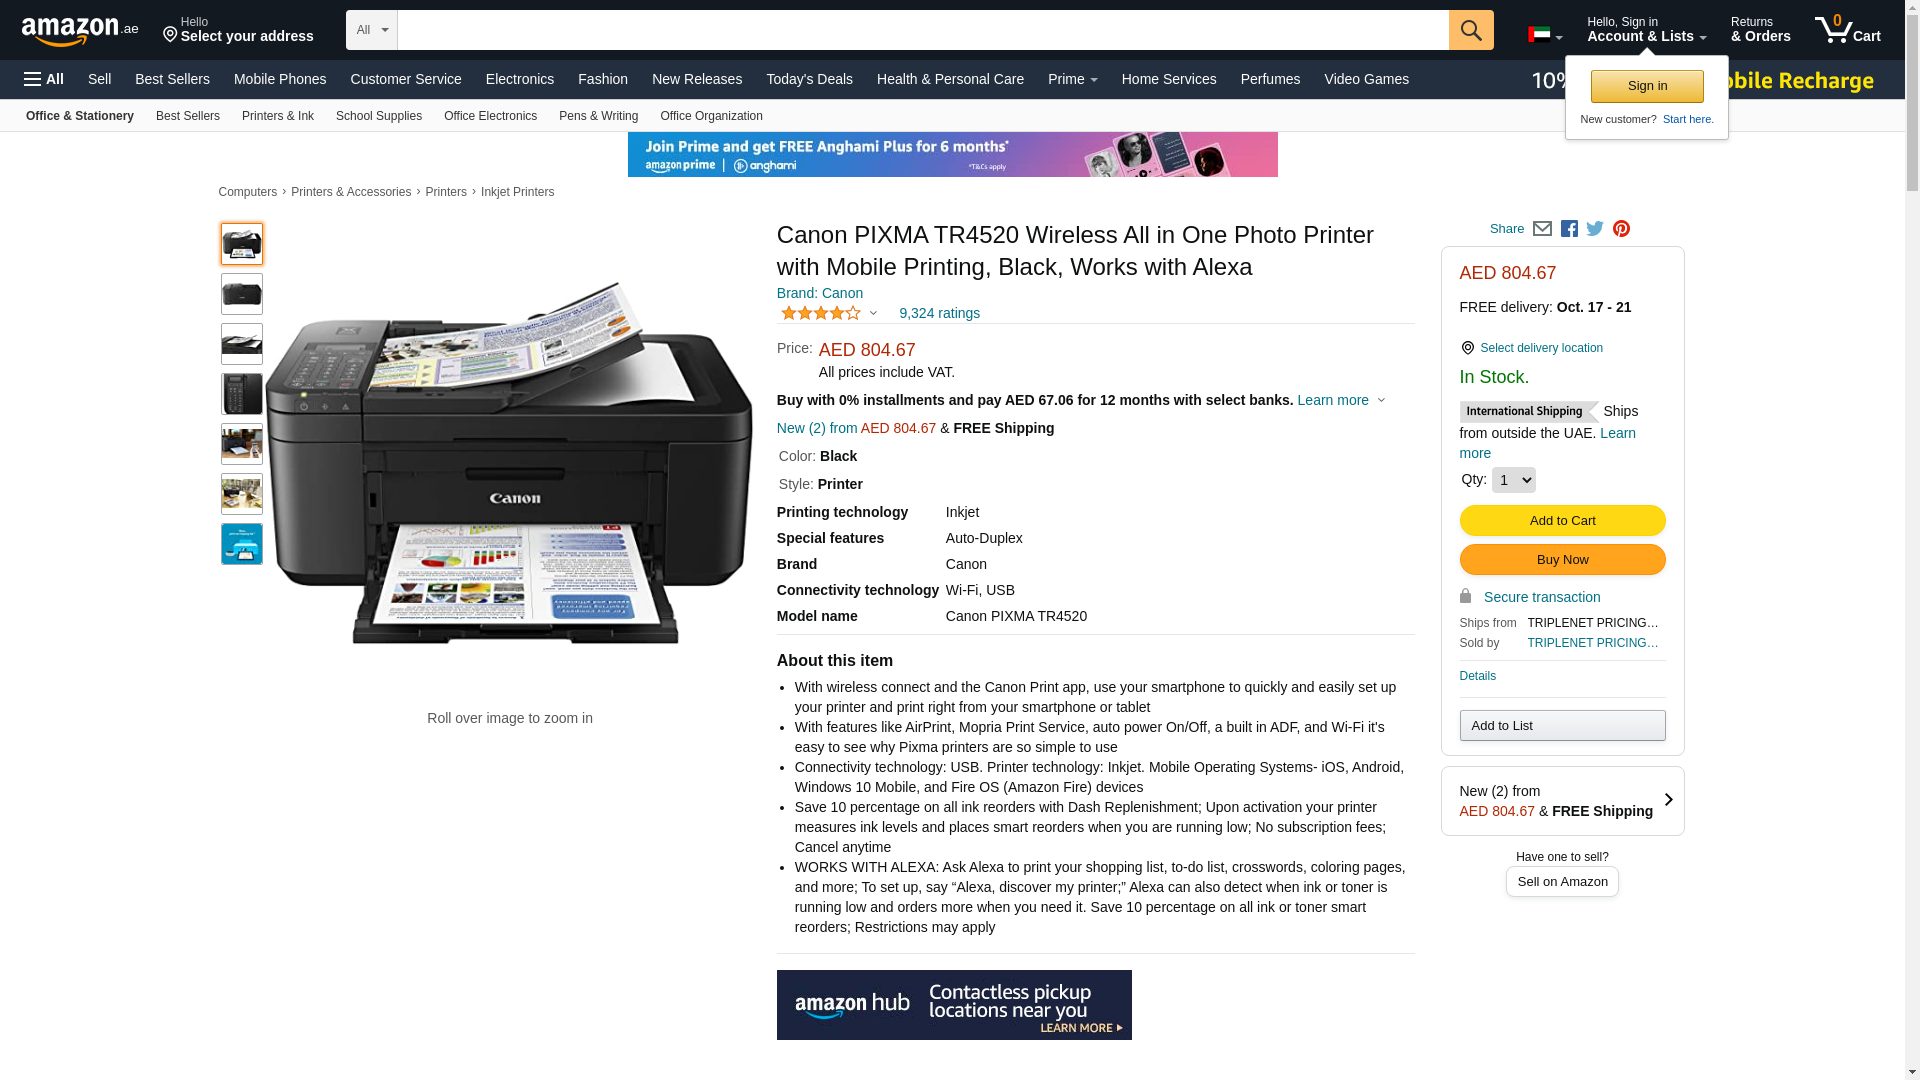Go to the Amazon.ae home logo
1920x1080 pixels.
(80, 31)
